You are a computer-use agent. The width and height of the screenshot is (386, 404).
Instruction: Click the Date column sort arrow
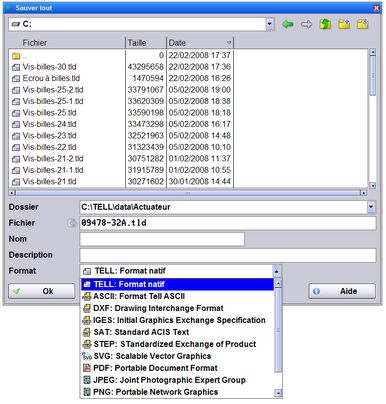[229, 43]
